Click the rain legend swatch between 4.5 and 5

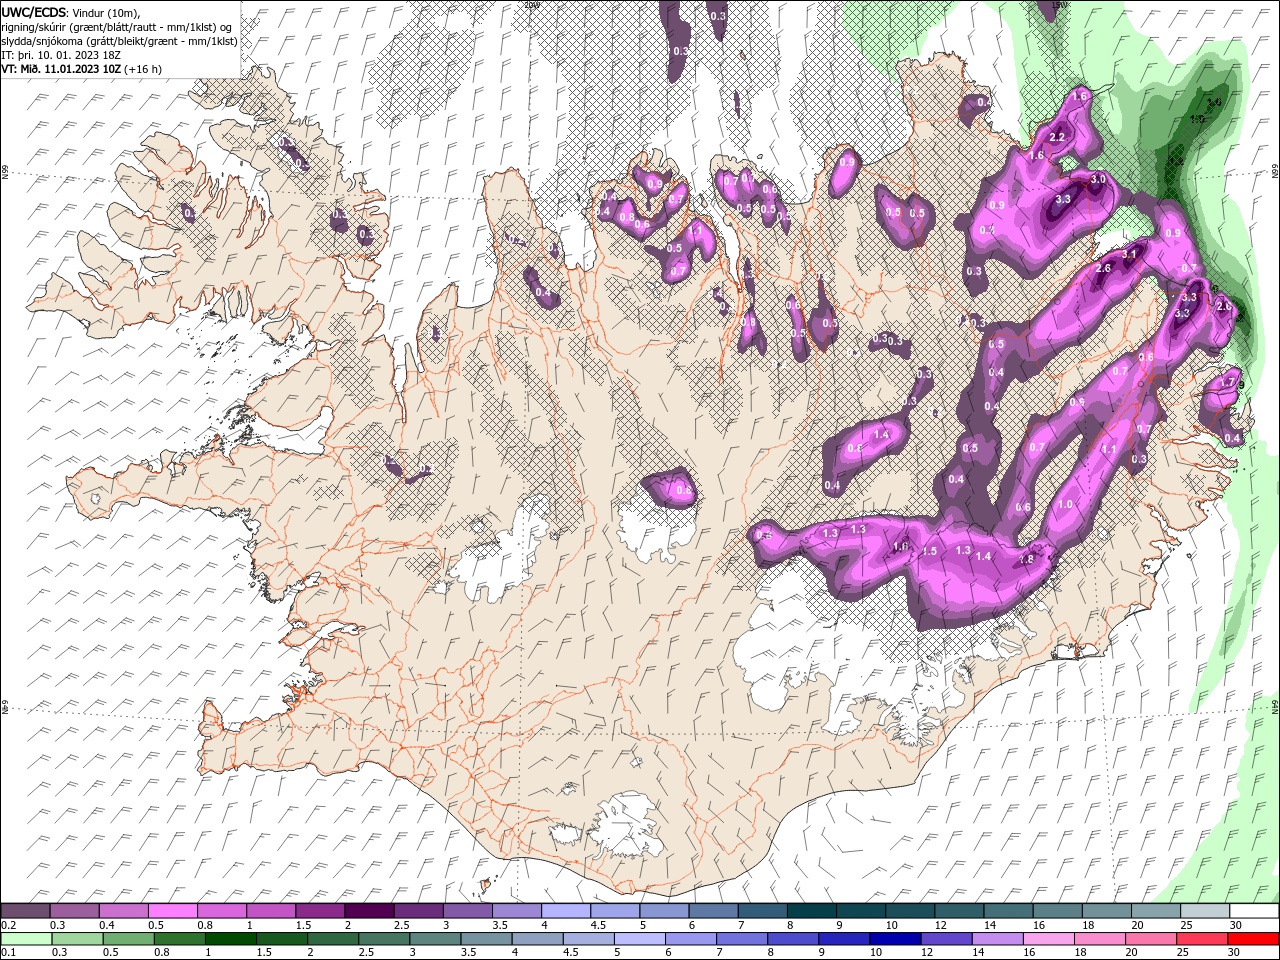(x=589, y=939)
